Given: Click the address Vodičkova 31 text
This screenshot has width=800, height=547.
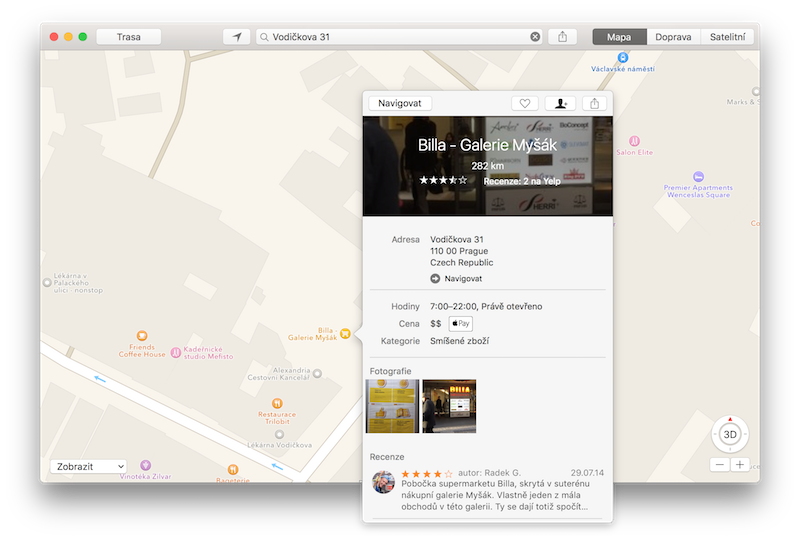Looking at the screenshot, I should point(457,239).
